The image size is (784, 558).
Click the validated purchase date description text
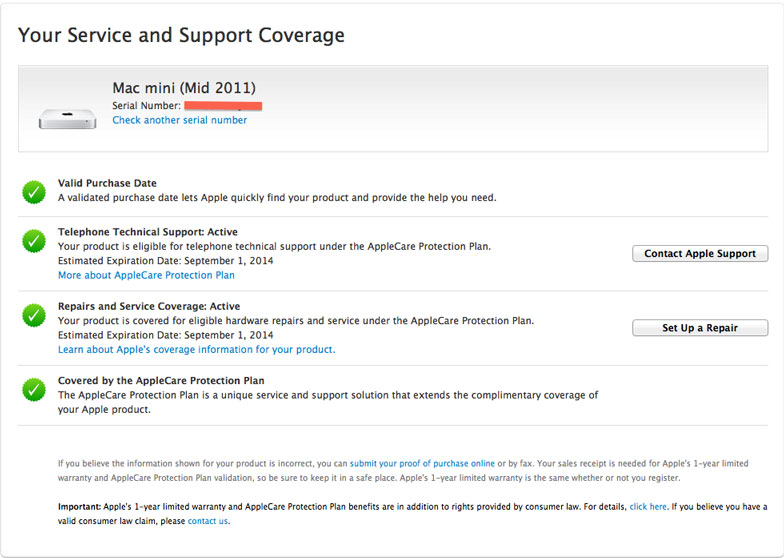(277, 198)
